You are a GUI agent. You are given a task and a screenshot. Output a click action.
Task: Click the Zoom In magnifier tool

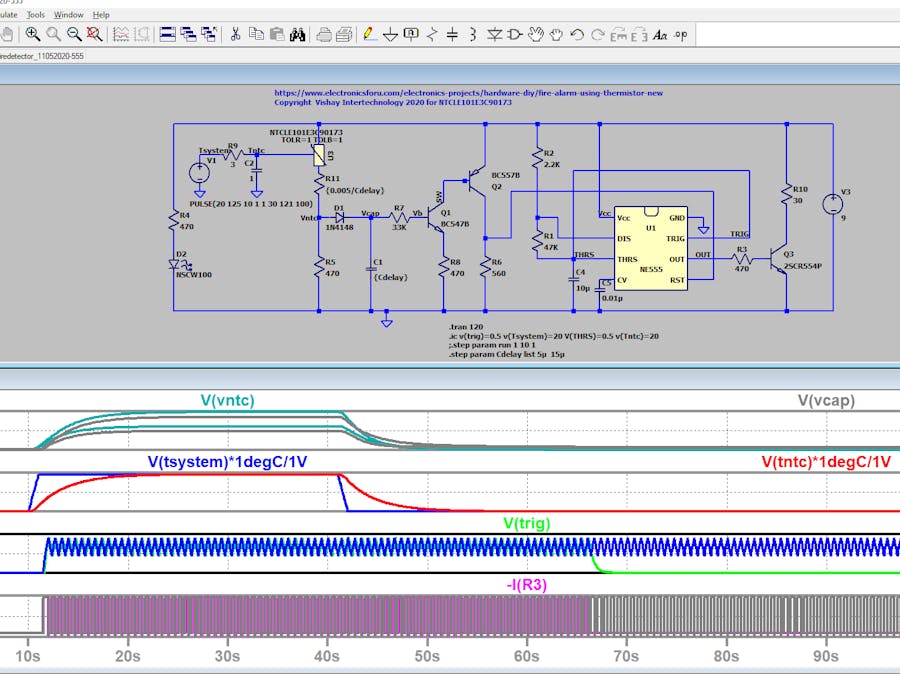[33, 34]
